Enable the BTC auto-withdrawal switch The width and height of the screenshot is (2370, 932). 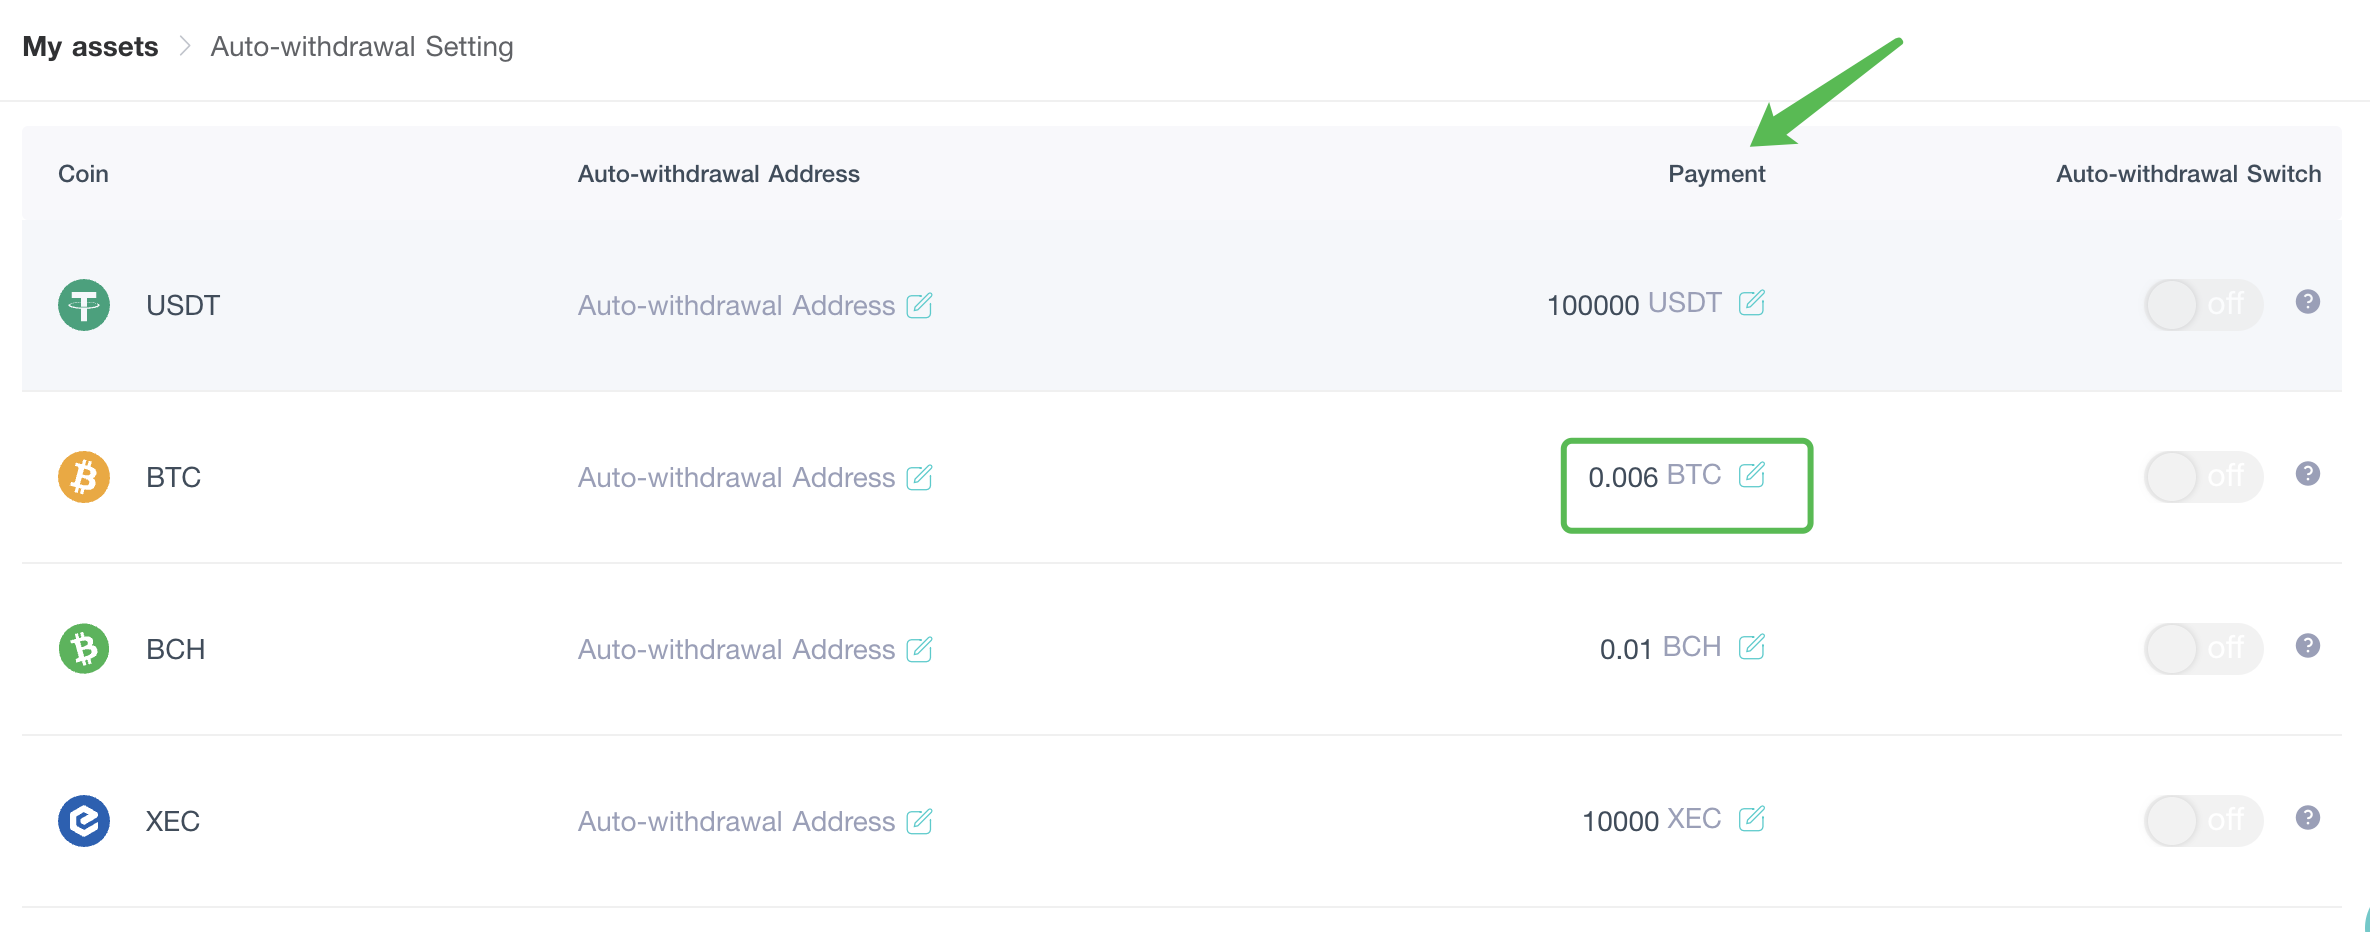pyautogui.click(x=2203, y=476)
